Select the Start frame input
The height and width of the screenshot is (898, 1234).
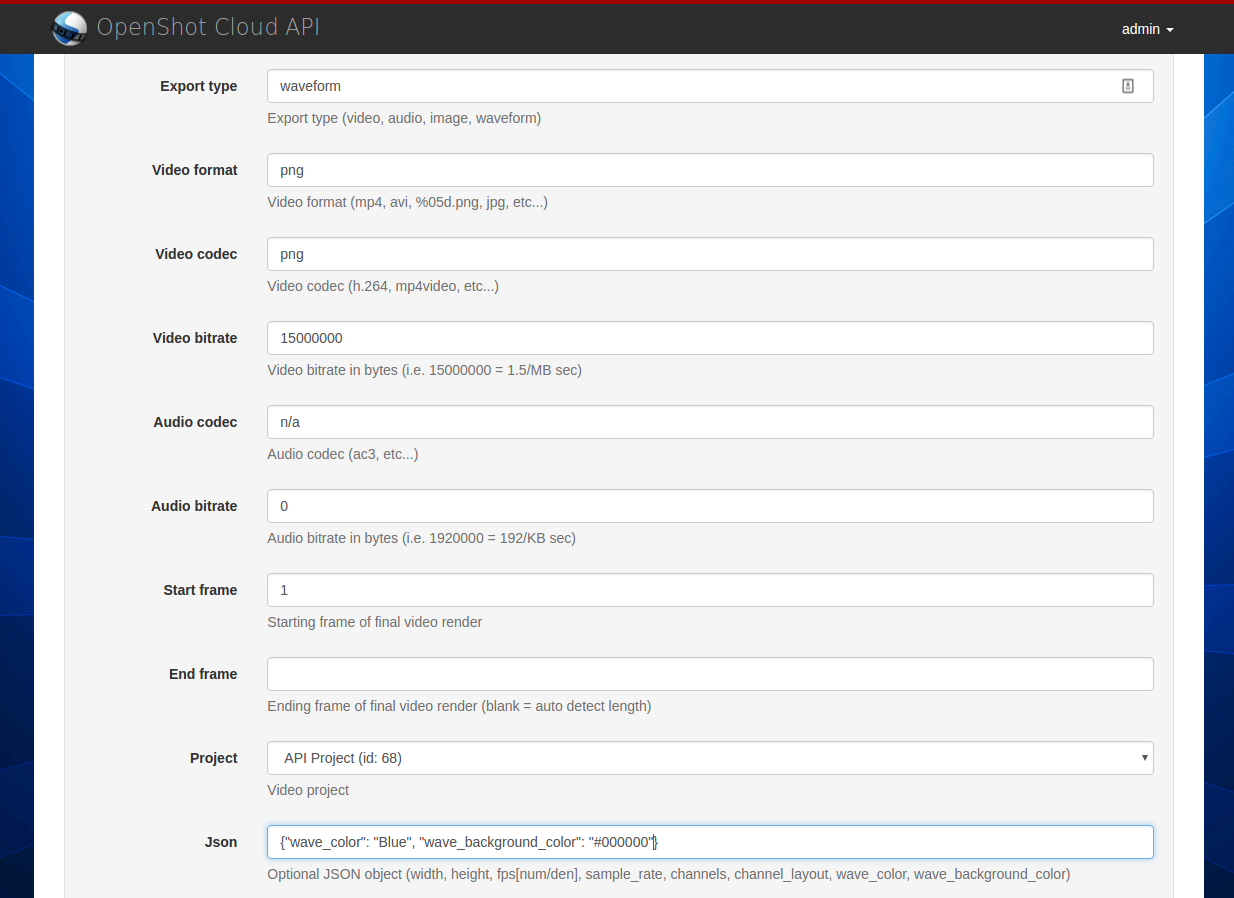(709, 590)
